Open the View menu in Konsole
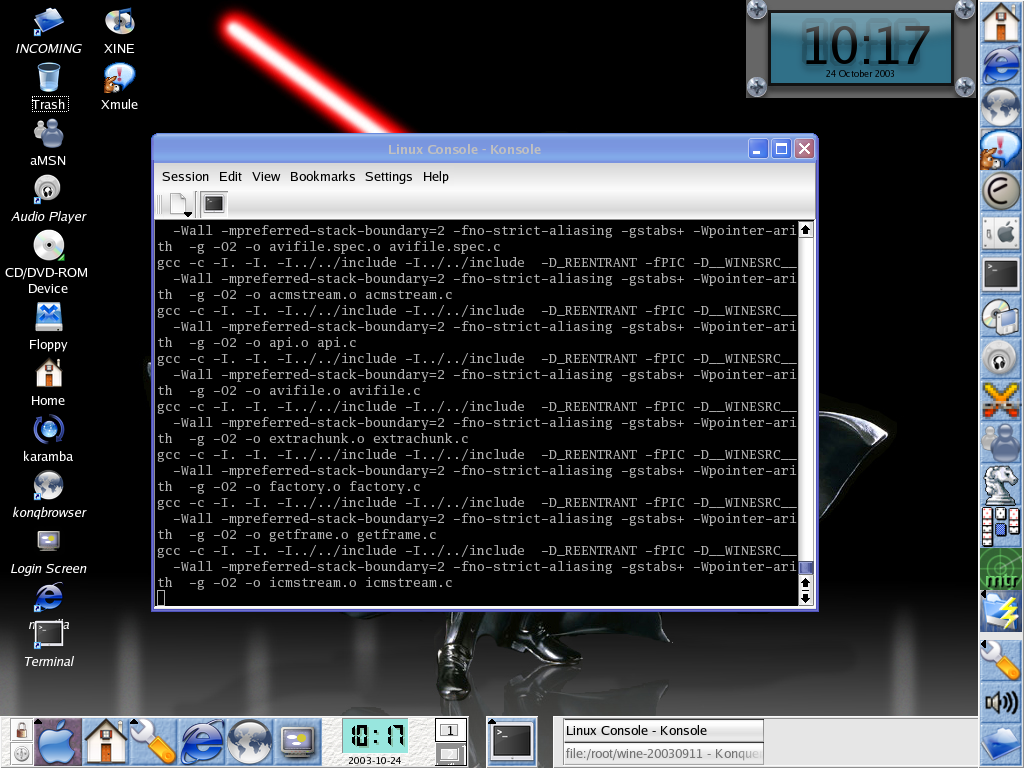The height and width of the screenshot is (768, 1024). [x=266, y=176]
